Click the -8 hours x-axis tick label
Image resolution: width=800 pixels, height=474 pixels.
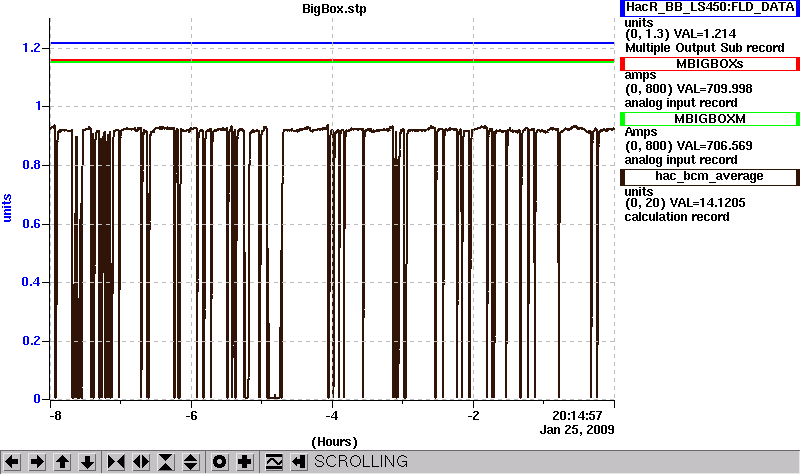(x=55, y=416)
